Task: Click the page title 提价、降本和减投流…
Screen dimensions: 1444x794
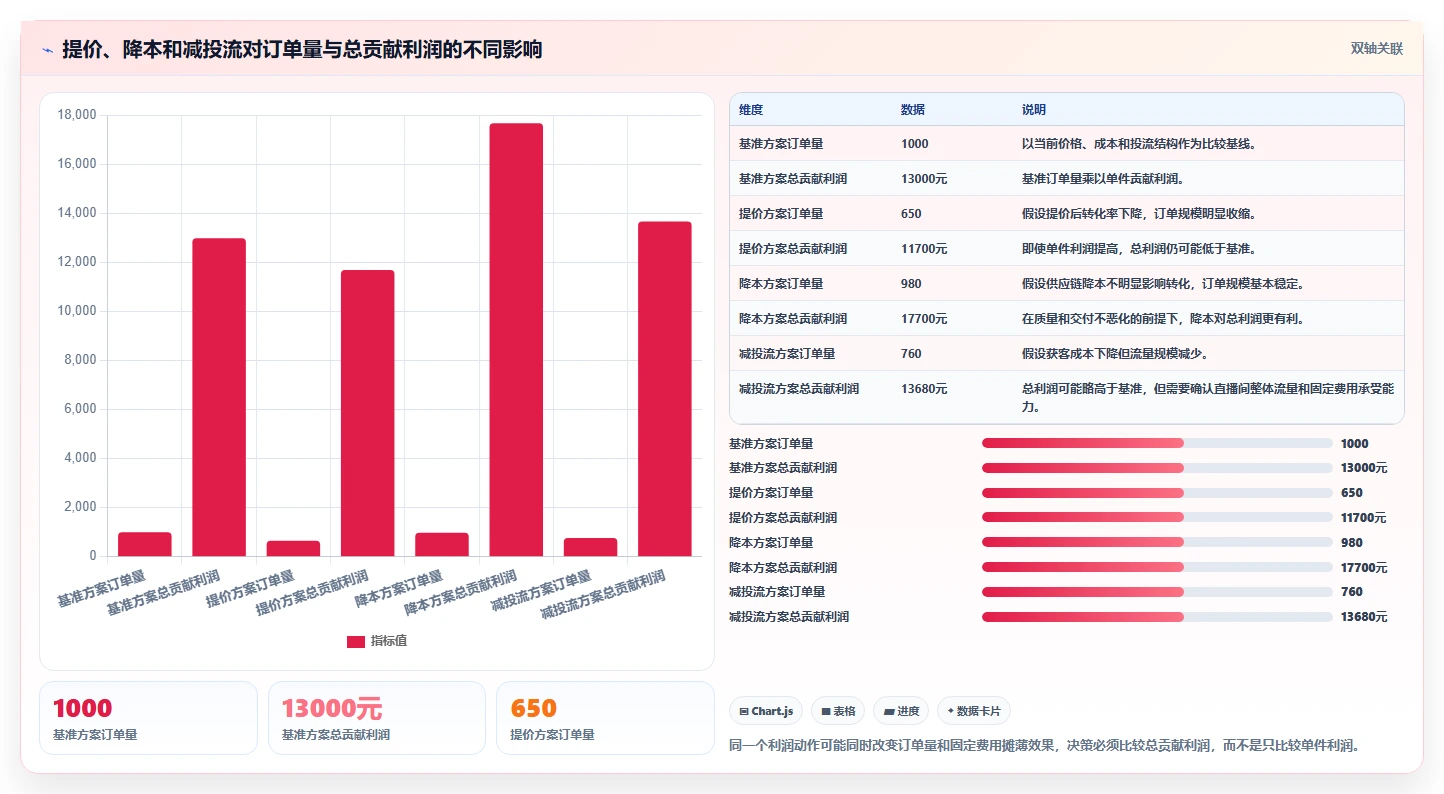Action: click(x=302, y=50)
